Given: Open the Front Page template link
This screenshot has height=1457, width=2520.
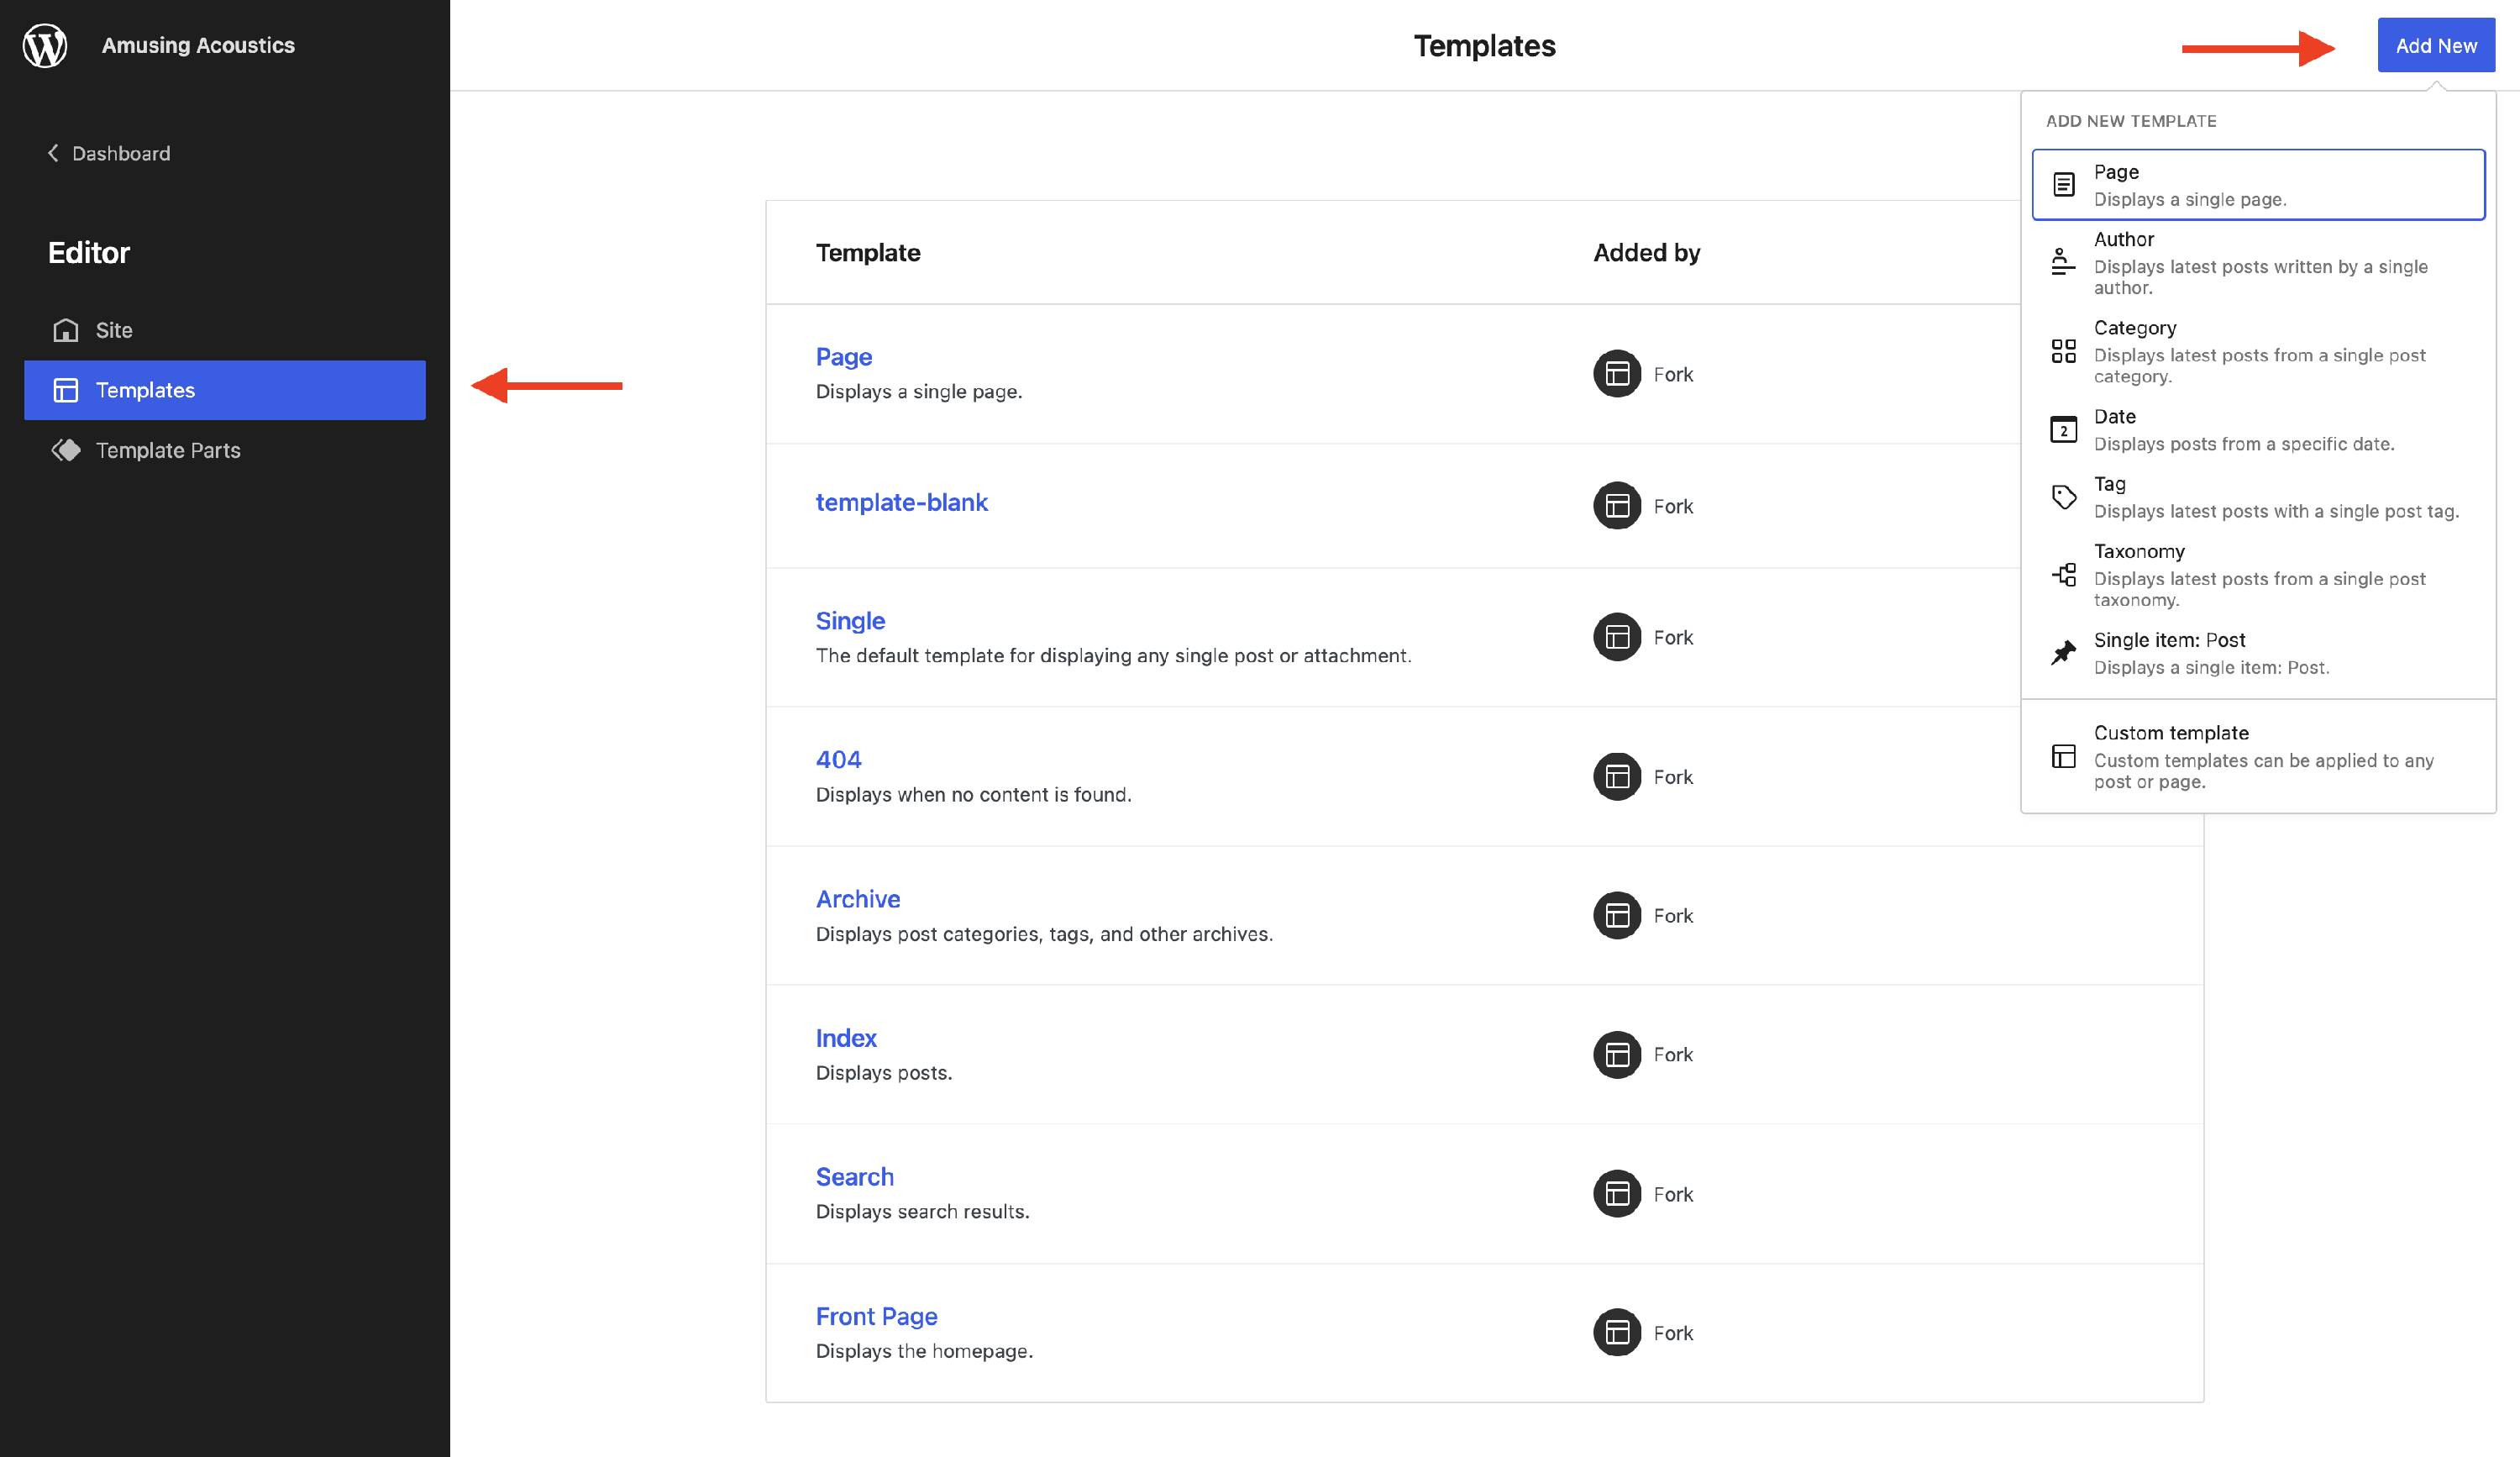Looking at the screenshot, I should tap(876, 1316).
